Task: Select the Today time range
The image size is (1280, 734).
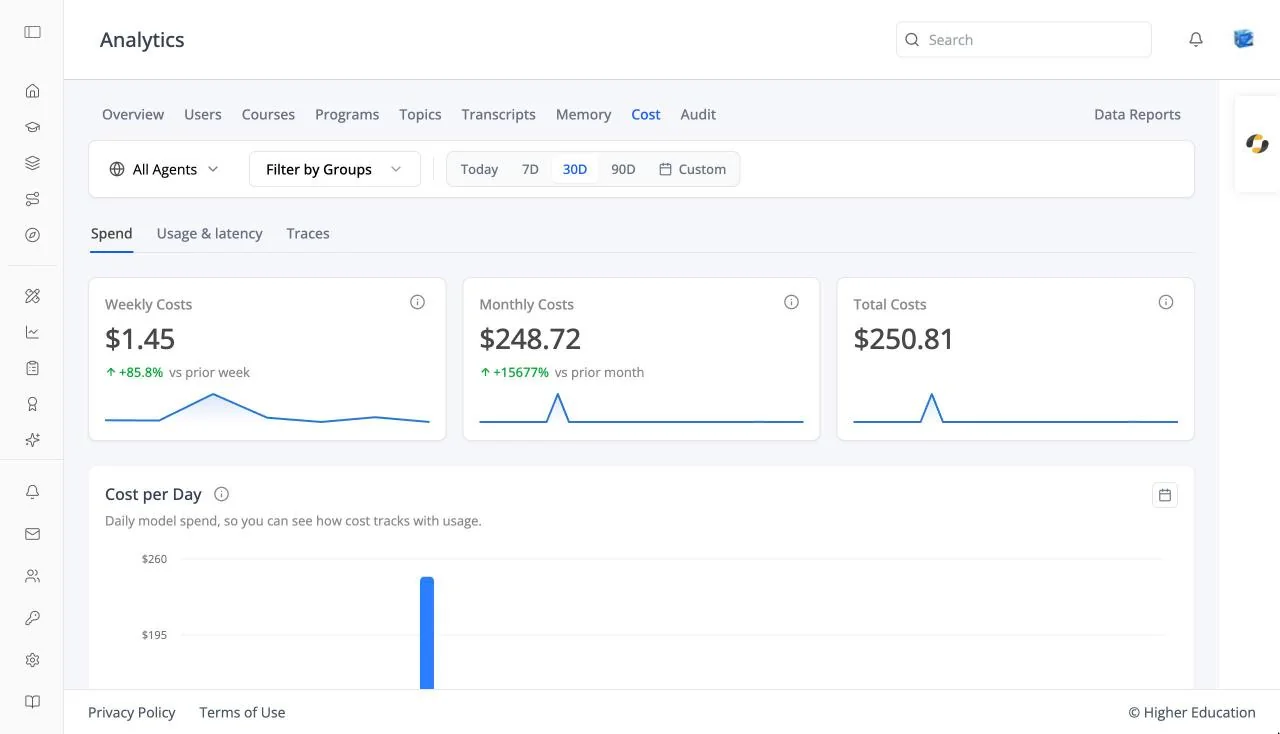Action: click(x=479, y=169)
